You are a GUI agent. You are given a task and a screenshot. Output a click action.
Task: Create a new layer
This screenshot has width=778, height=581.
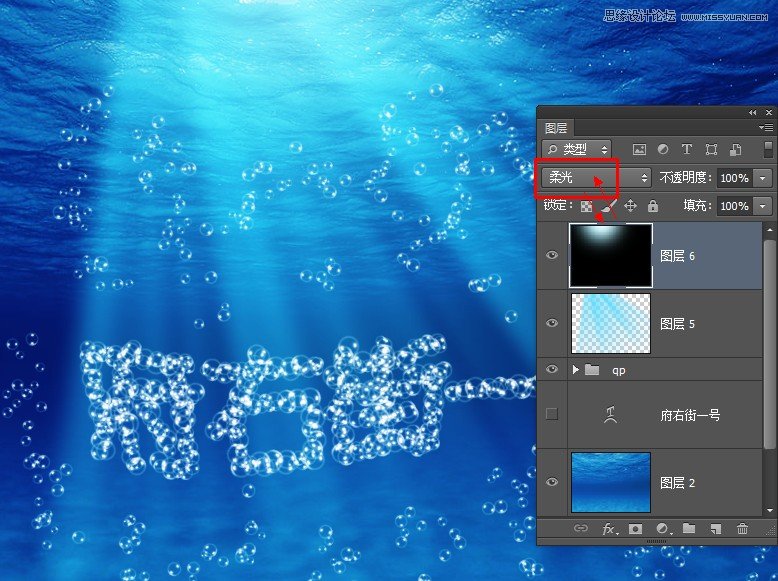715,528
